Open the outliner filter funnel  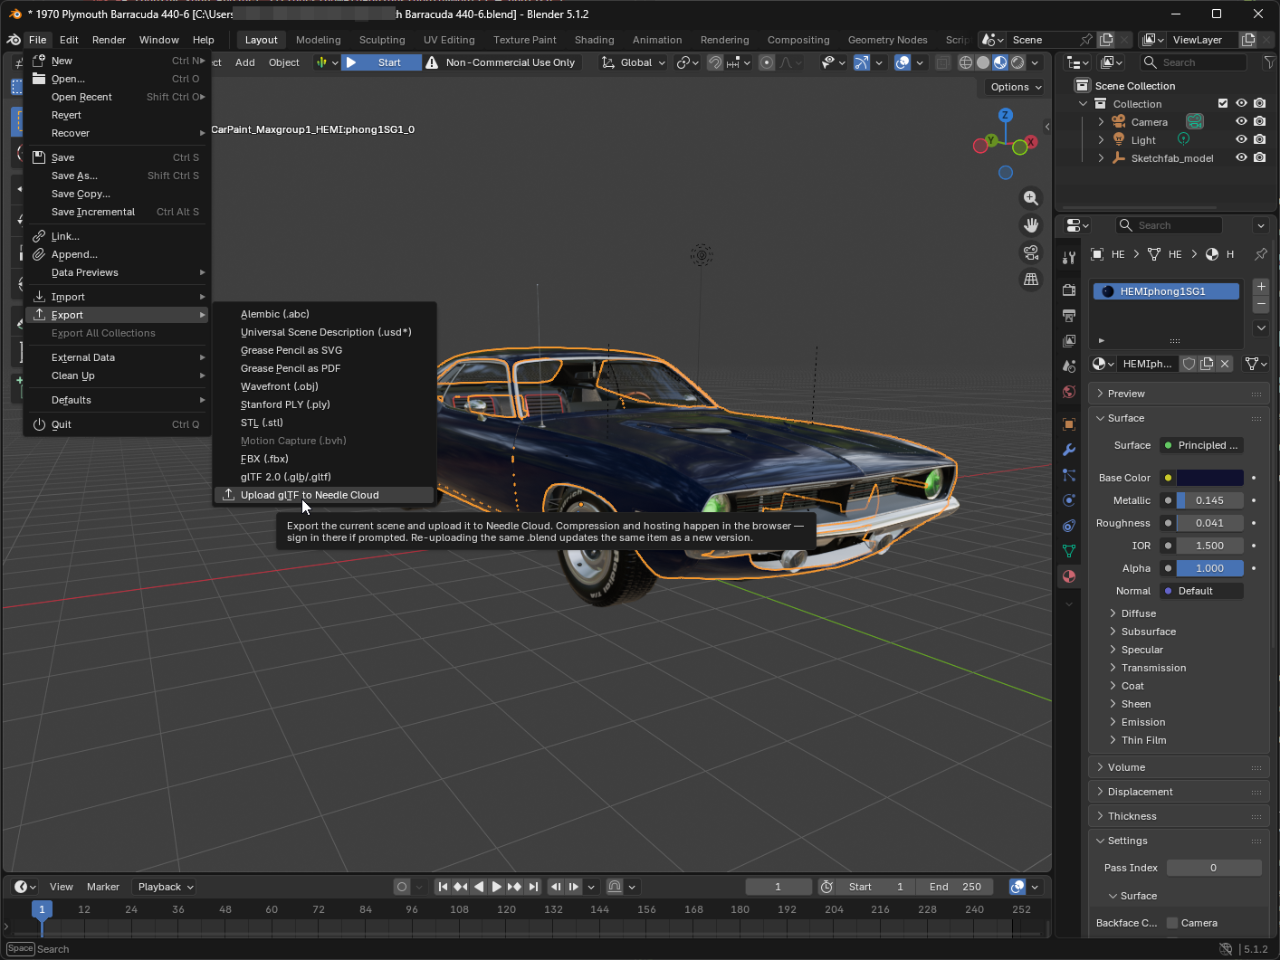[1269, 62]
